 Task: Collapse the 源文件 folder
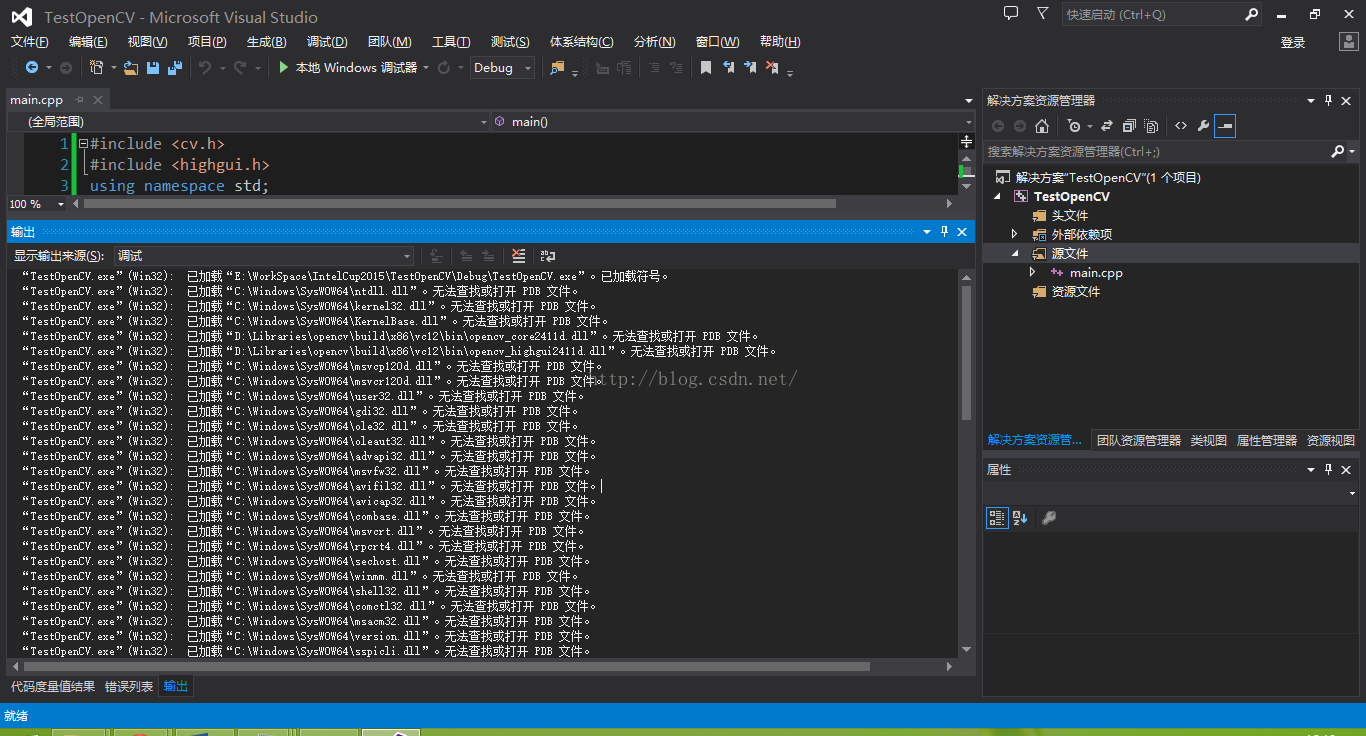1015,254
